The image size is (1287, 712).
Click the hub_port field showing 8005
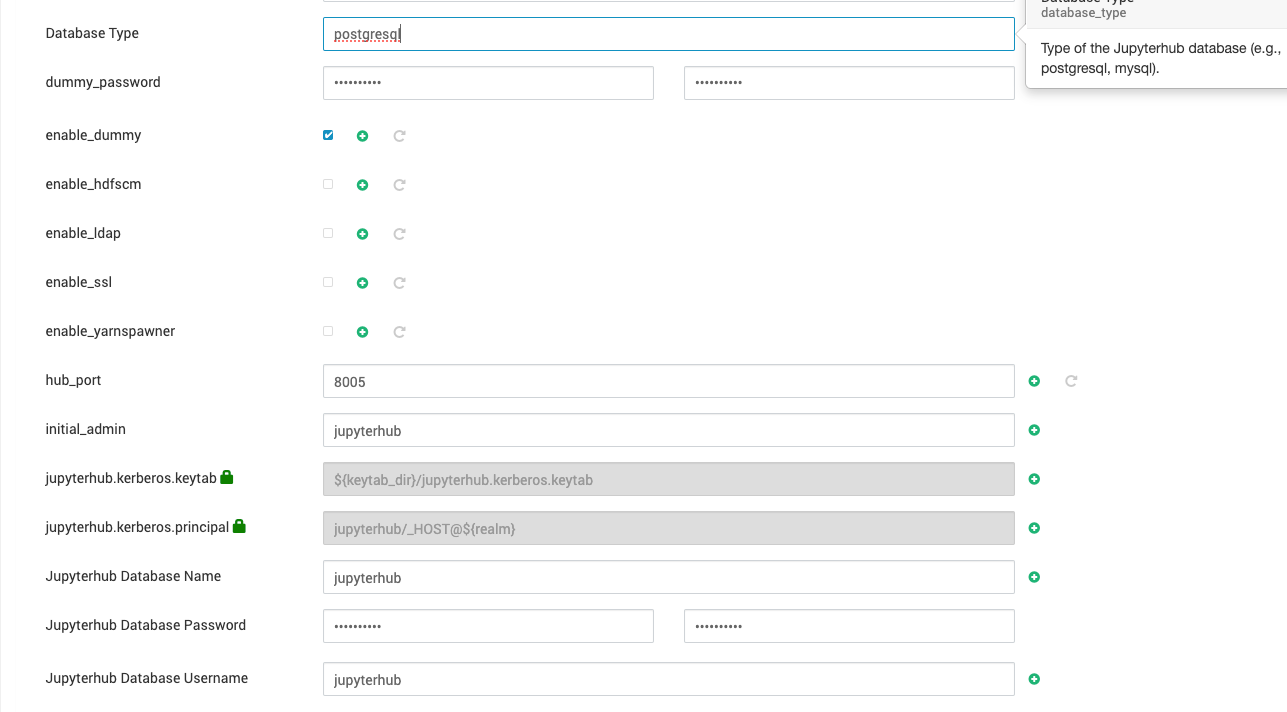[x=669, y=381]
